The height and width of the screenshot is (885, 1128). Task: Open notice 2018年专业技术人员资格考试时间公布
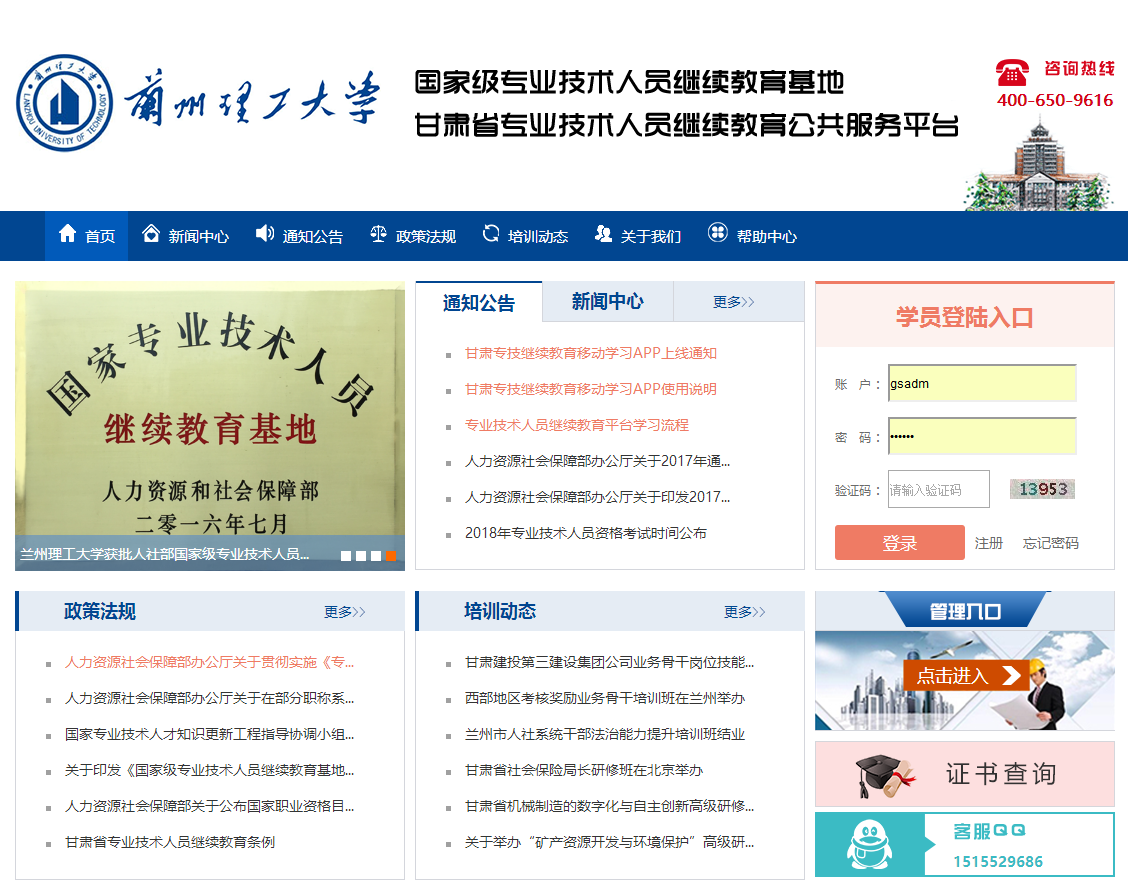point(586,533)
